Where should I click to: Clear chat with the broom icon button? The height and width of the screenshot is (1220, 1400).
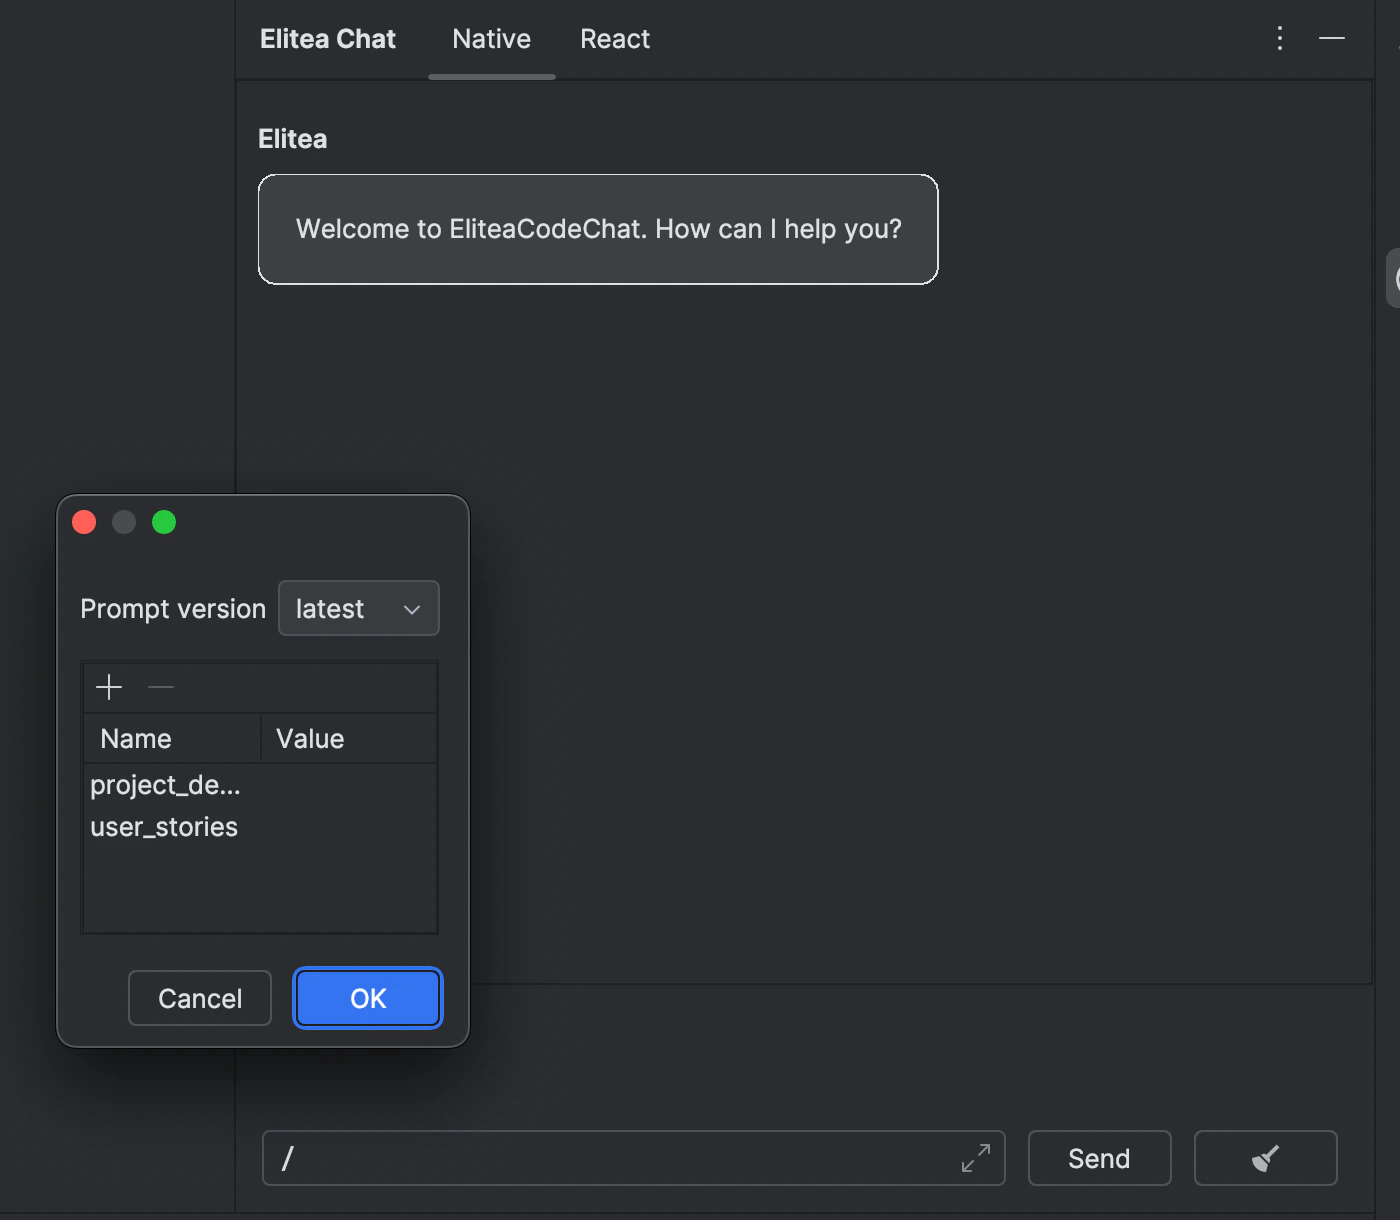tap(1265, 1158)
